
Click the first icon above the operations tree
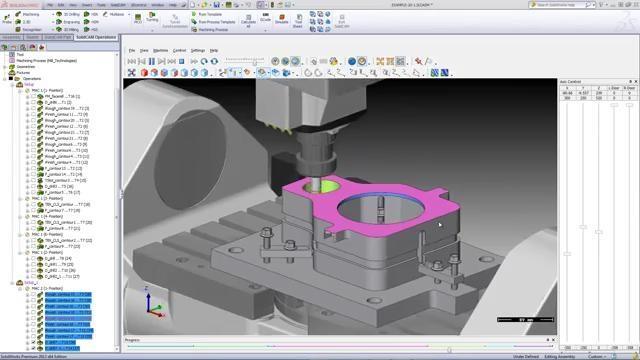click(x=4, y=47)
